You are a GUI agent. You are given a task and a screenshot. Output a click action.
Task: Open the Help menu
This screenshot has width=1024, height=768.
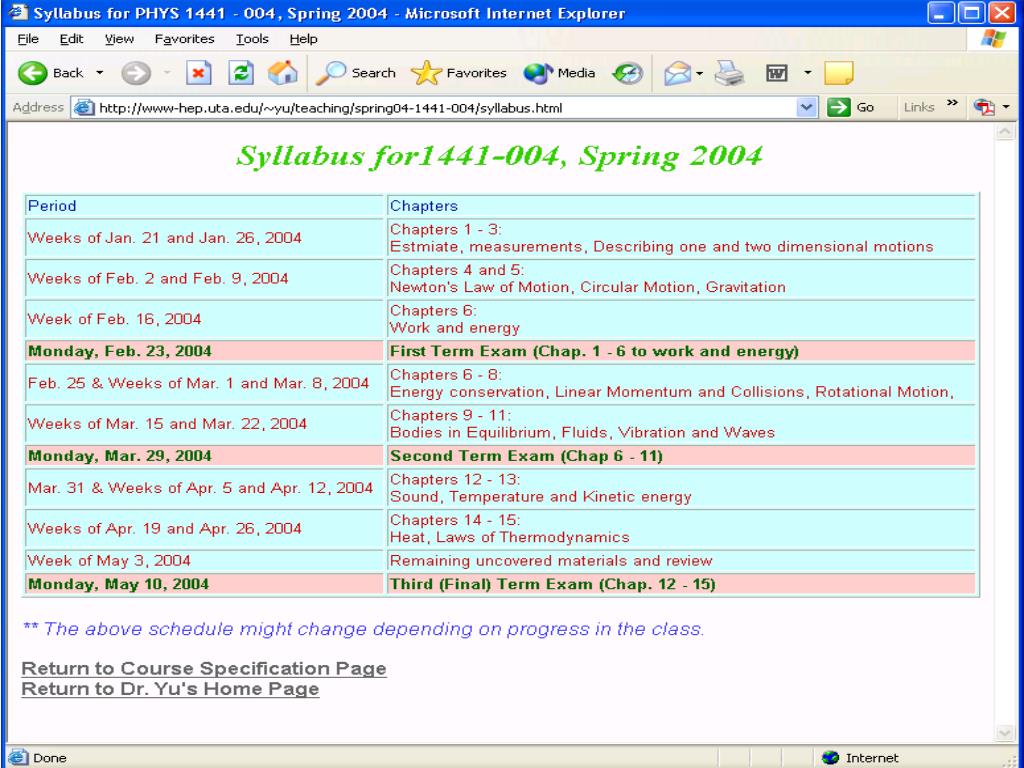tap(303, 39)
